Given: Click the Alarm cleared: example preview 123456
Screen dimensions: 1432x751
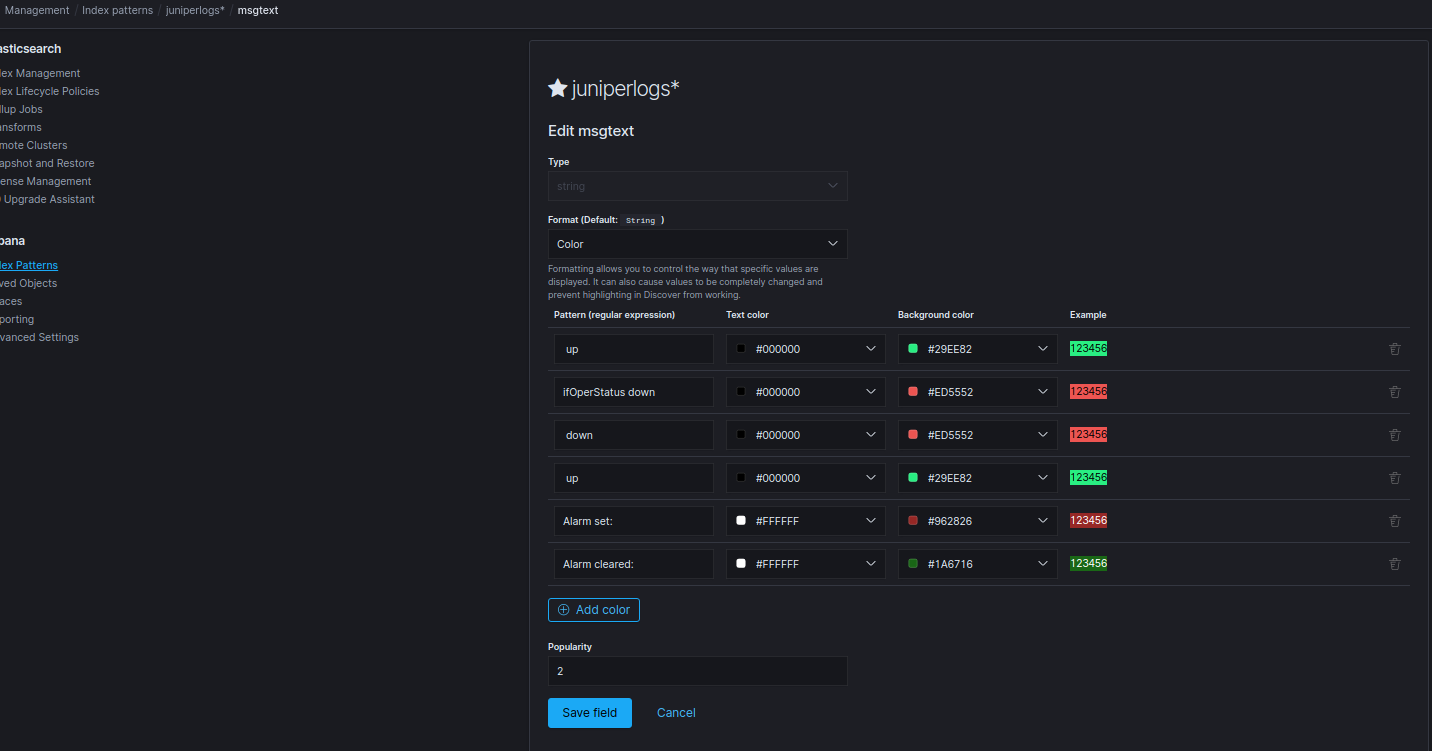Looking at the screenshot, I should (x=1088, y=564).
